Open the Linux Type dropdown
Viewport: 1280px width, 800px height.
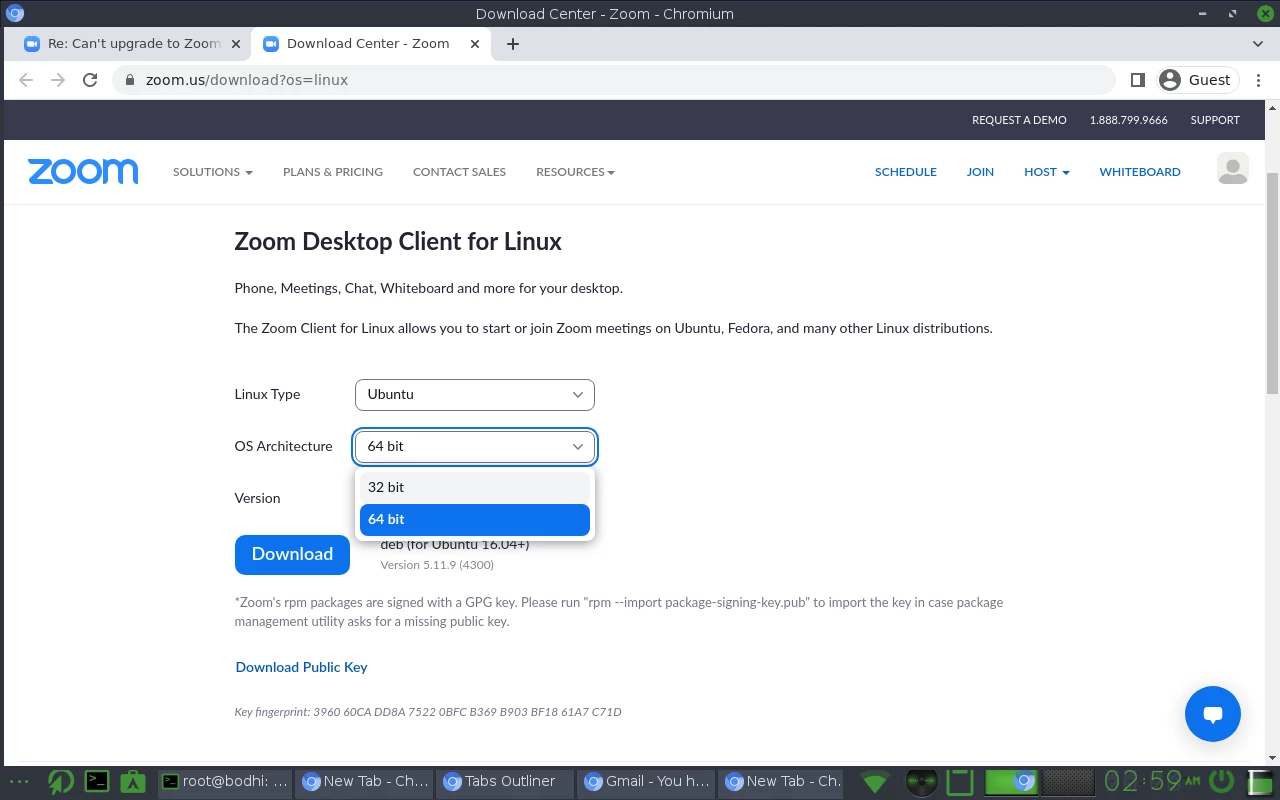click(475, 394)
